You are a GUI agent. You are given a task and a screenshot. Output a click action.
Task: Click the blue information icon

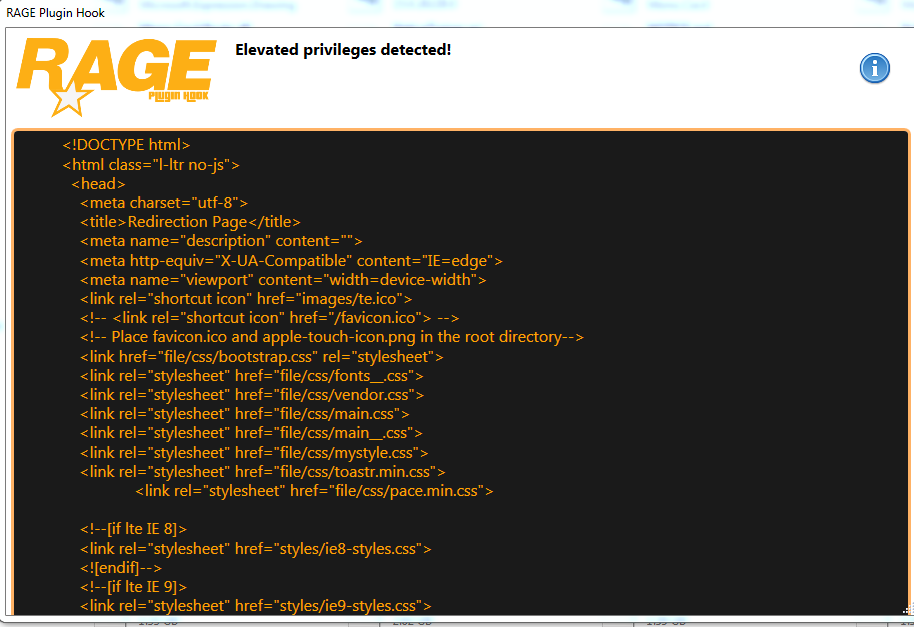tap(874, 68)
